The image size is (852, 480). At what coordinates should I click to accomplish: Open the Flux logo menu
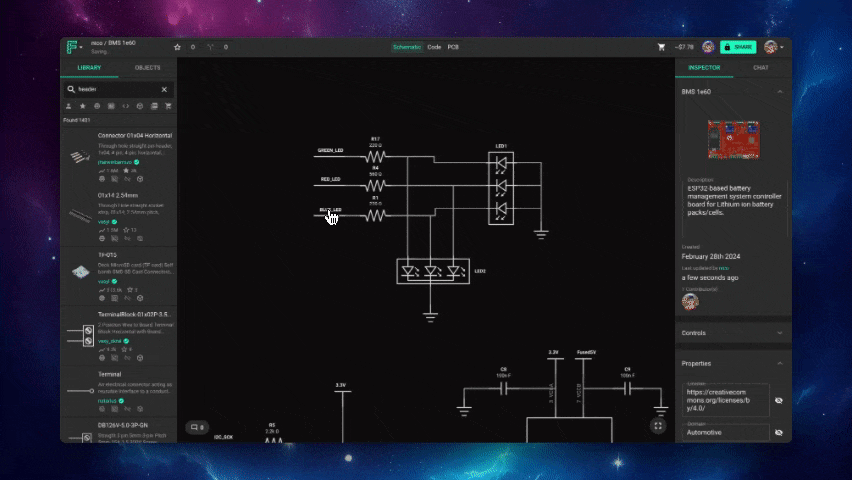point(74,47)
